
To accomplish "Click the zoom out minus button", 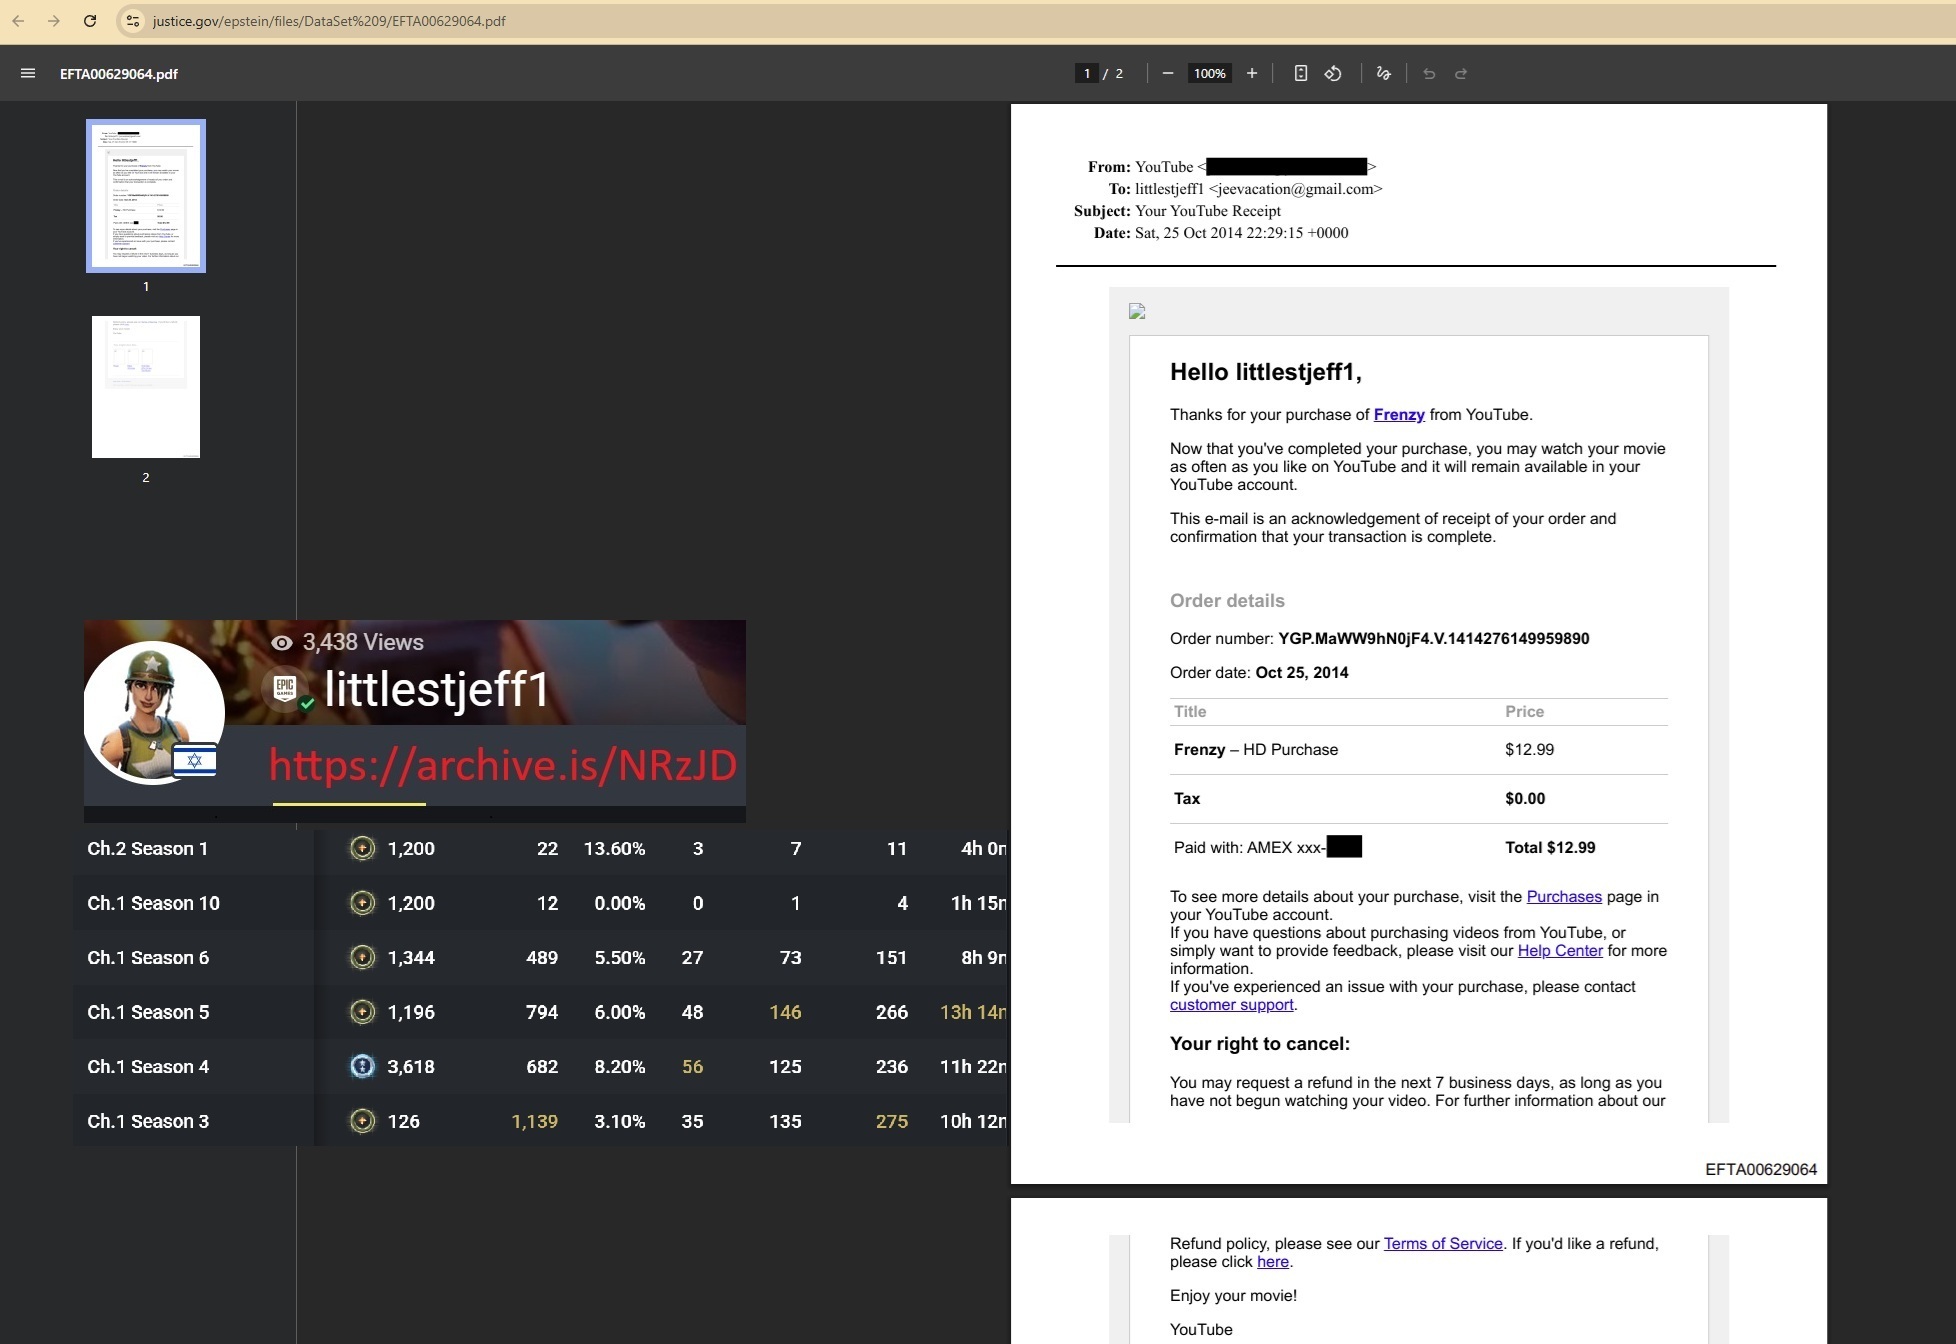I will pyautogui.click(x=1167, y=73).
